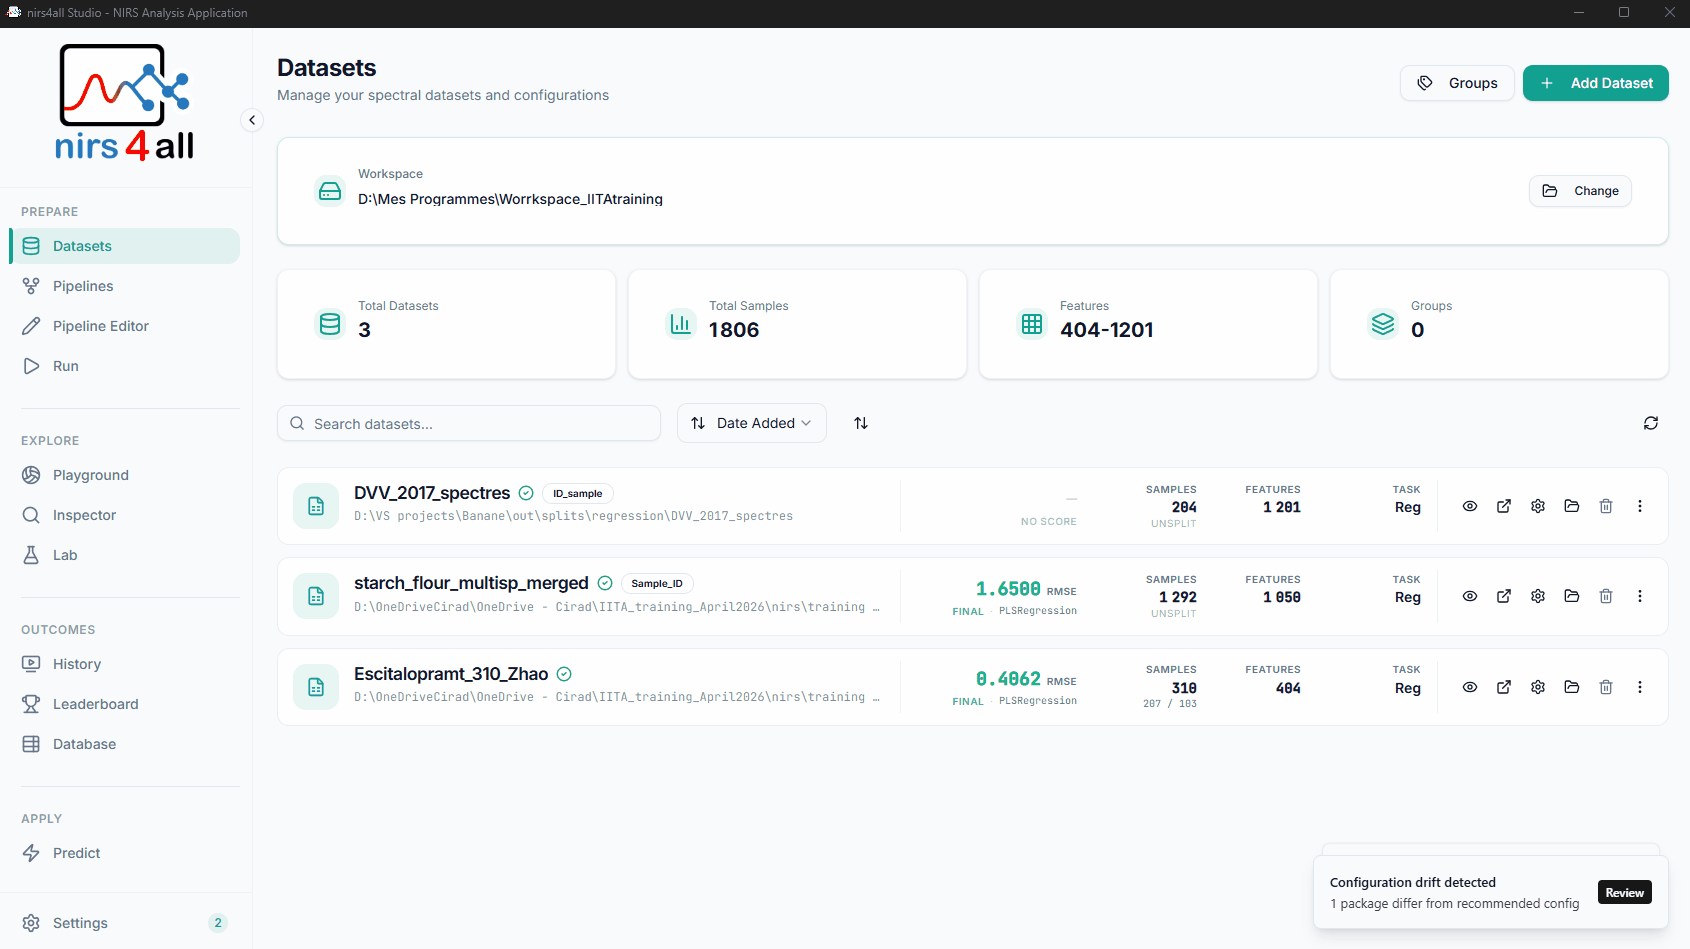Open folder of Escitalopramt_310_Zhao dataset
The height and width of the screenshot is (949, 1690).
(1572, 687)
